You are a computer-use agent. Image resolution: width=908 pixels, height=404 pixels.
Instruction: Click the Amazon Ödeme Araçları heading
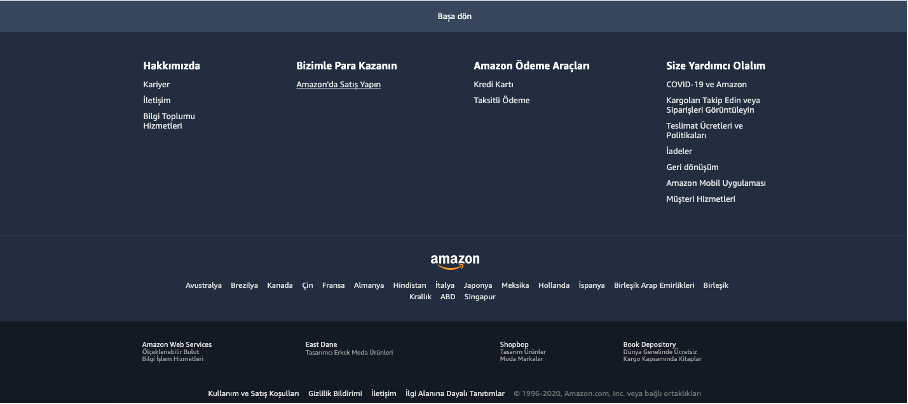click(532, 66)
